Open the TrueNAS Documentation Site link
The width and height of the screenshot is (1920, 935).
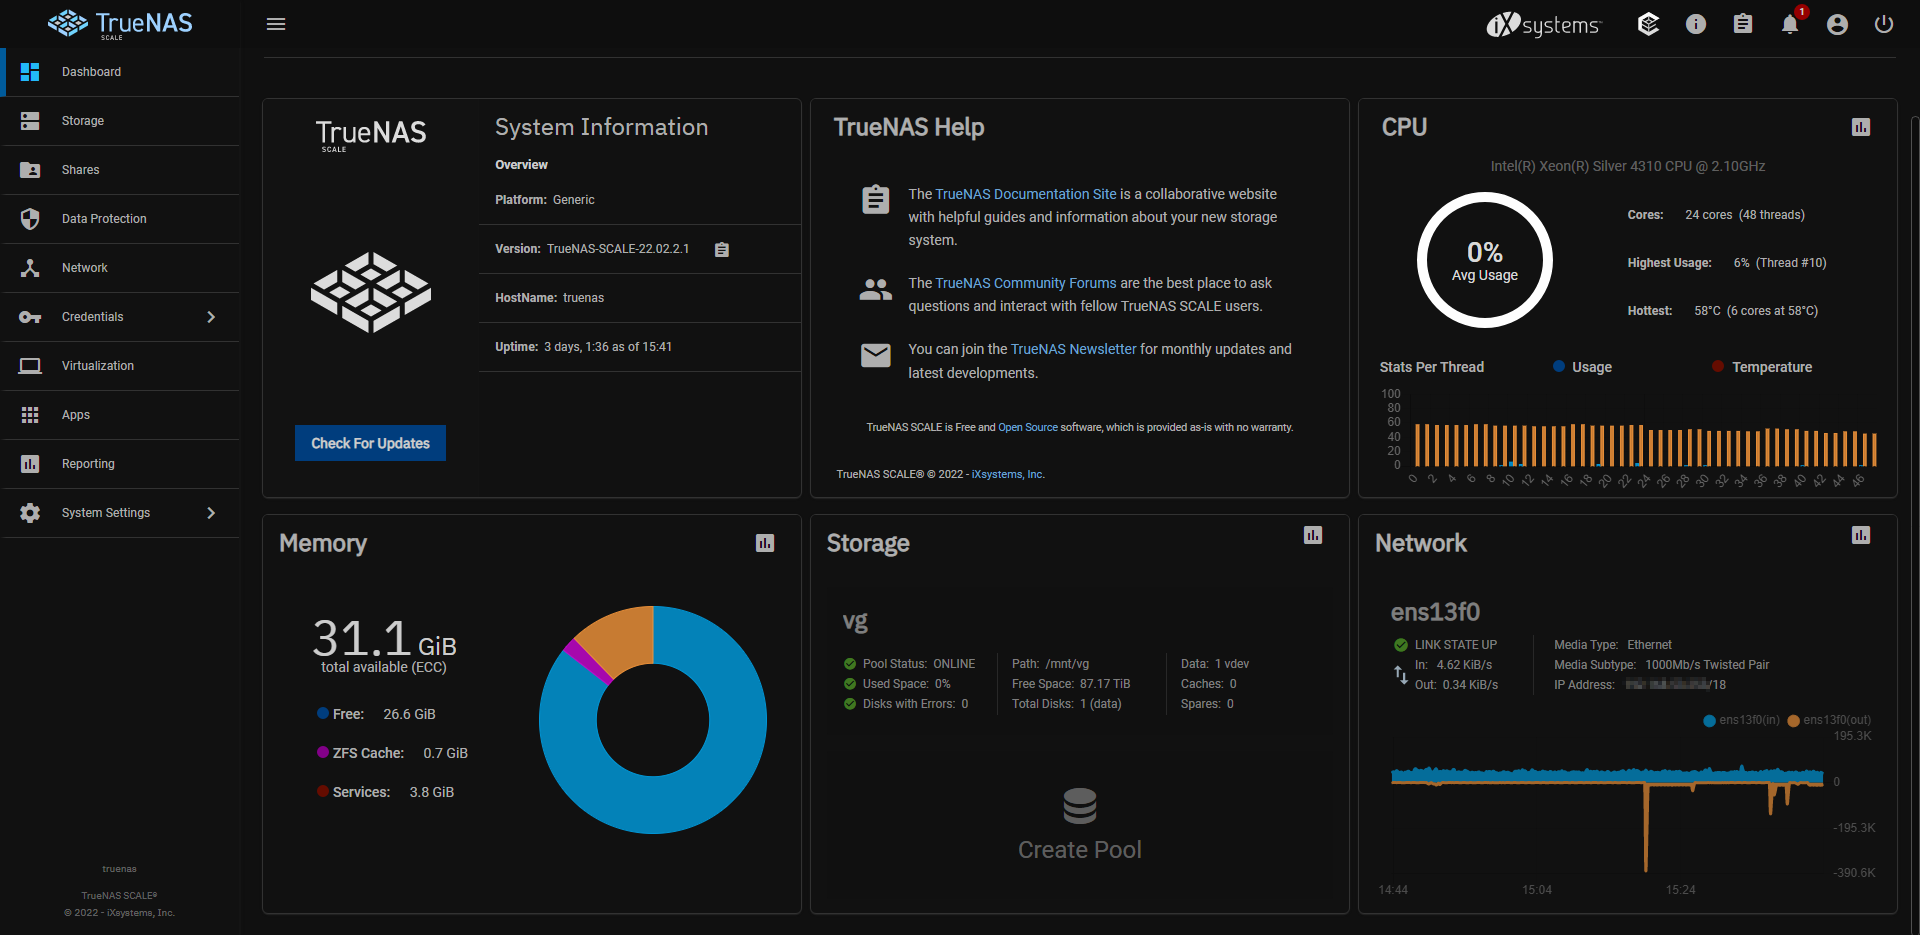point(1025,194)
